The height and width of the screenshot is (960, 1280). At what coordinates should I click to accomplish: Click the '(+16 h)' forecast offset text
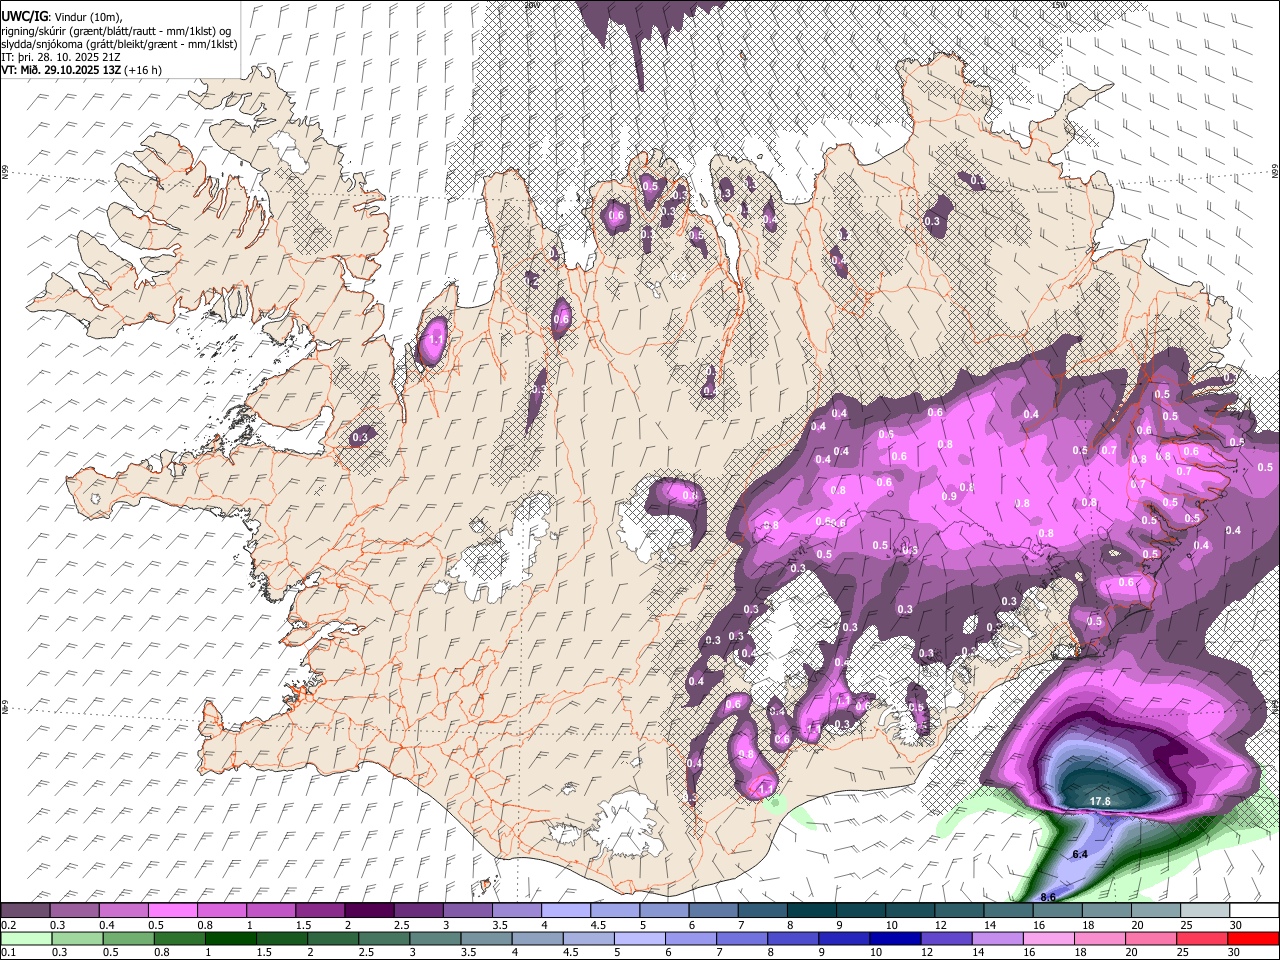(x=144, y=70)
